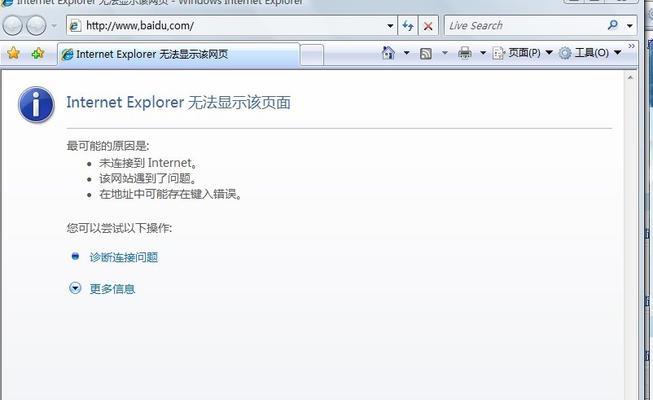Open a new blank tab
This screenshot has height=400, width=653.
pyautogui.click(x=312, y=55)
